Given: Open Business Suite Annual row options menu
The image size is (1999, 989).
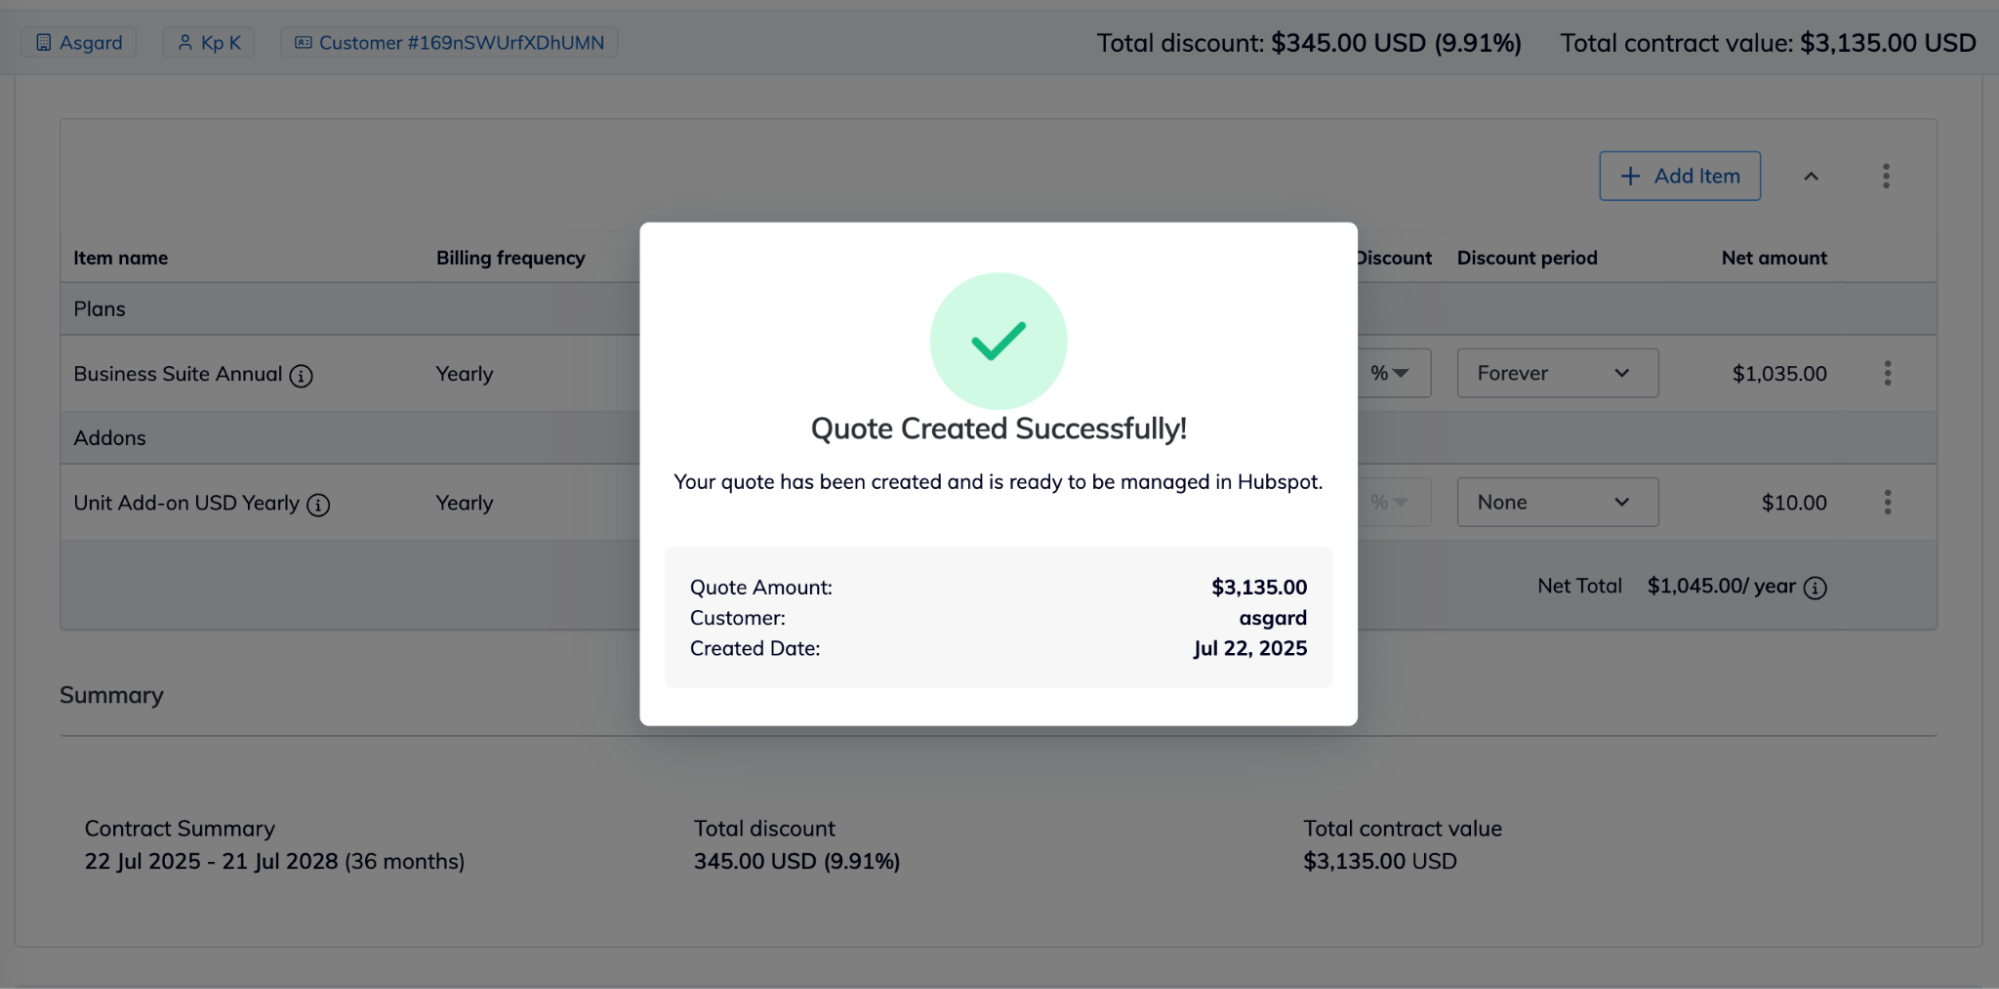Looking at the screenshot, I should pyautogui.click(x=1887, y=373).
